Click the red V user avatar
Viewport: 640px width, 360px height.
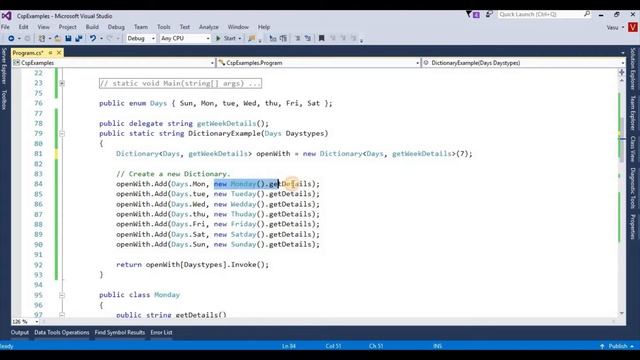tap(633, 27)
